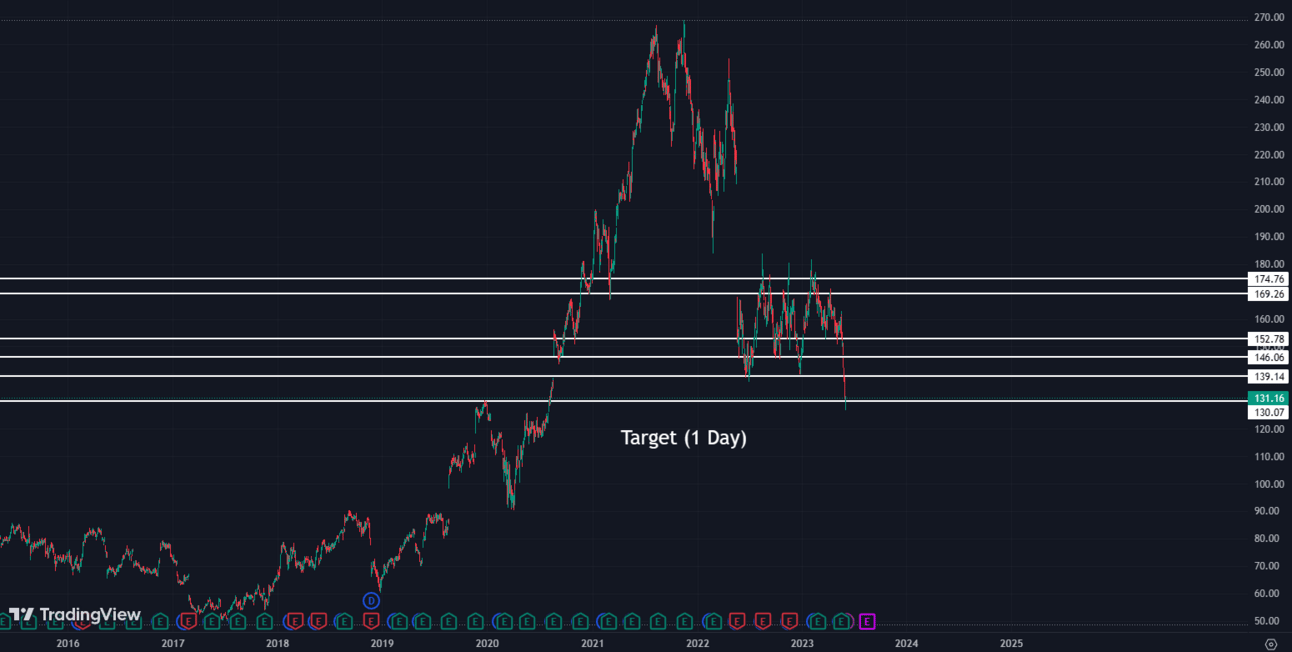The height and width of the screenshot is (652, 1292).
Task: Click the purple upcoming earnings E marker
Action: tap(867, 621)
